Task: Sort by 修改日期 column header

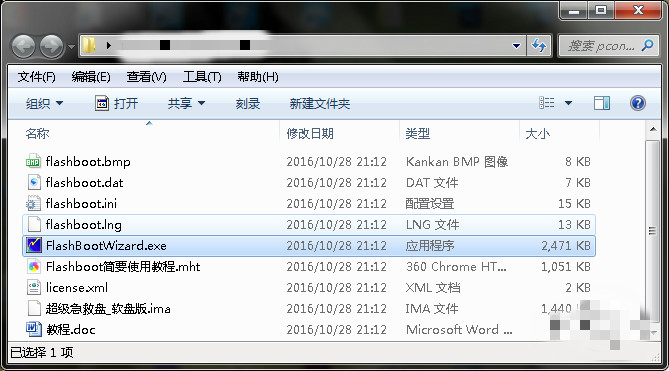Action: pyautogui.click(x=310, y=134)
